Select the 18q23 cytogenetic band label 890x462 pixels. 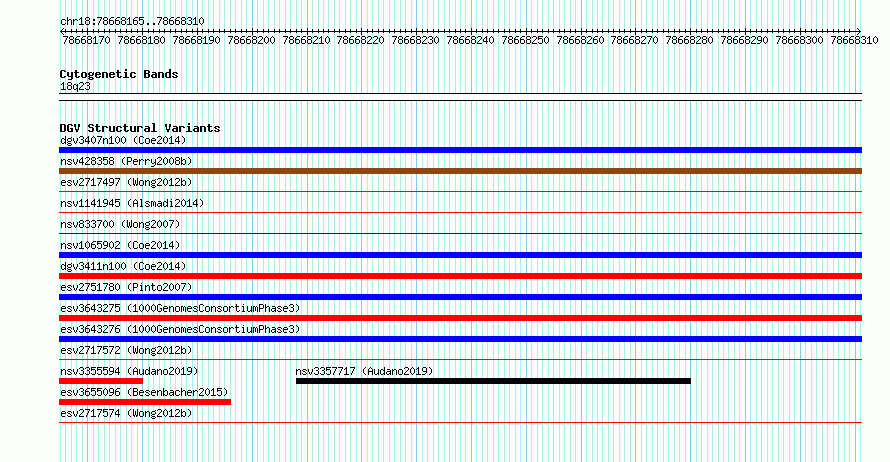75,87
